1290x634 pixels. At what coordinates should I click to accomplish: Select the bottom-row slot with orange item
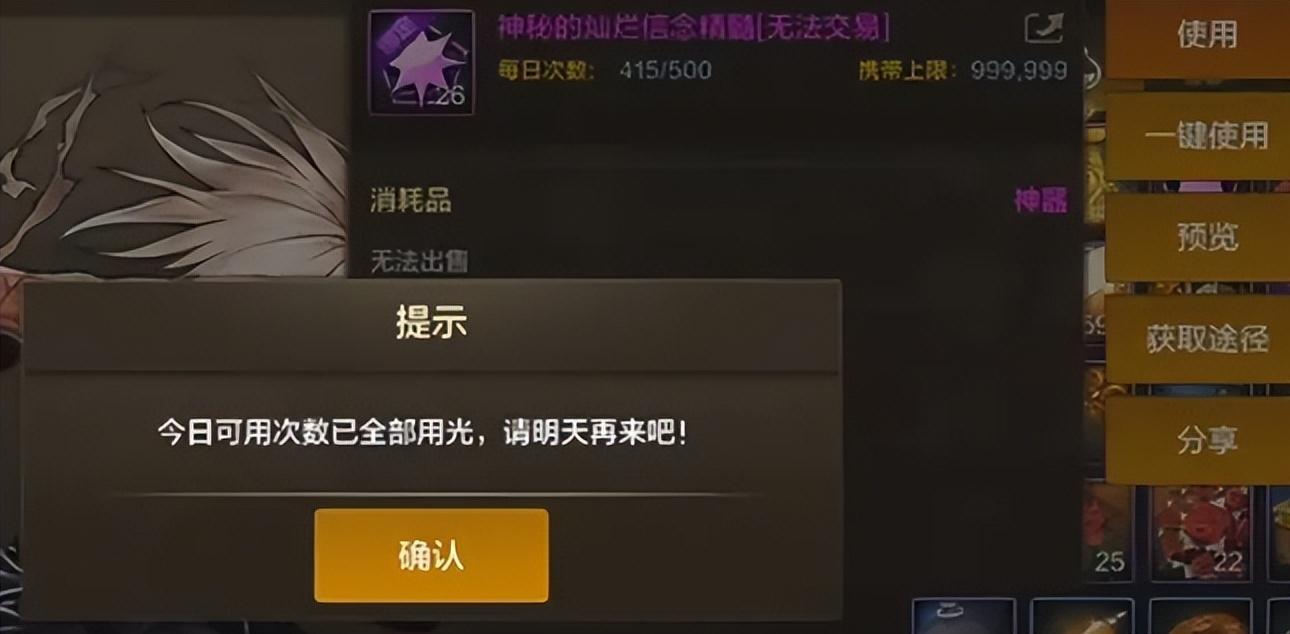point(1201,616)
